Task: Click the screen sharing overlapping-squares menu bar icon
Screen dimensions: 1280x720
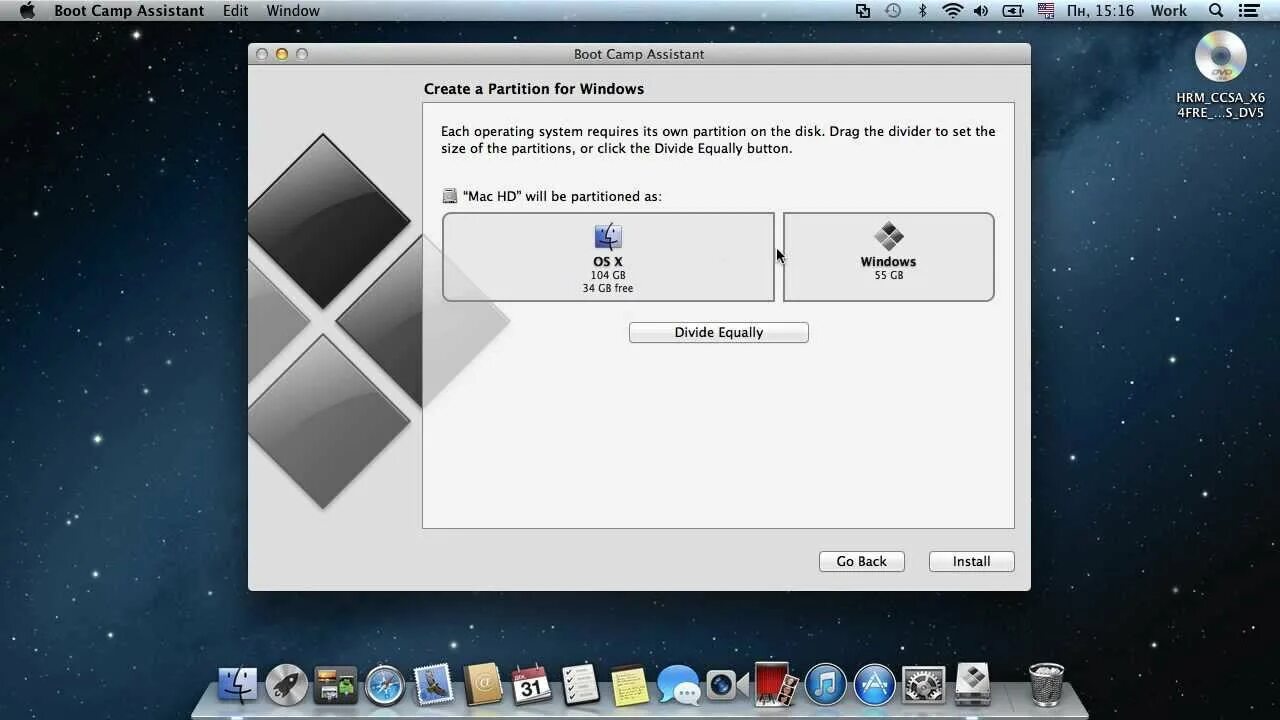Action: pos(863,11)
